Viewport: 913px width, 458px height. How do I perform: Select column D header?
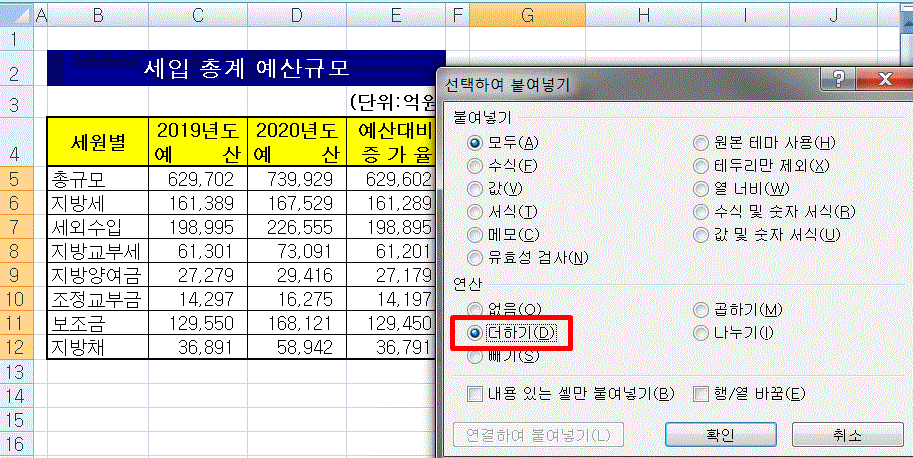(297, 15)
